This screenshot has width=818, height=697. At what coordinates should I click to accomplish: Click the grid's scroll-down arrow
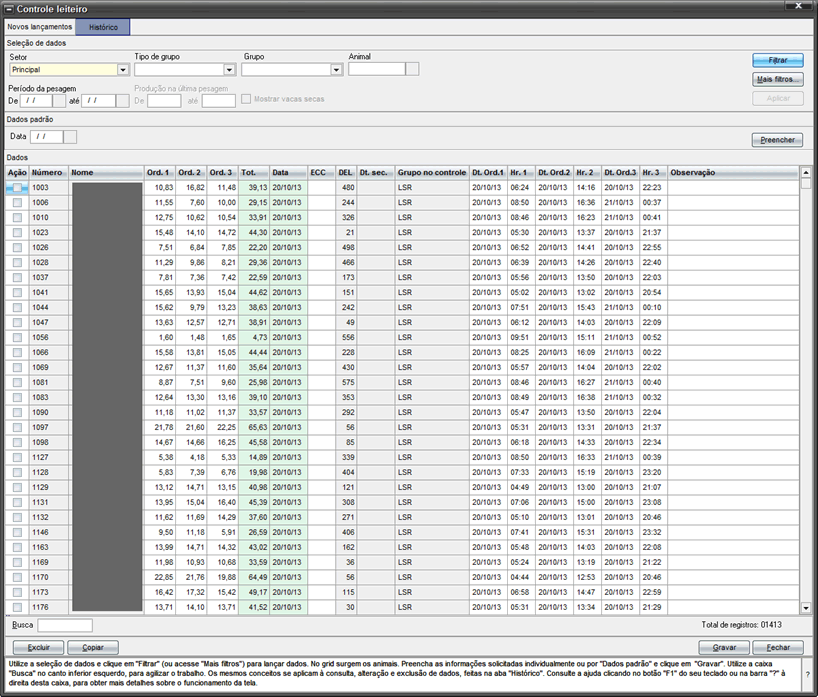(806, 608)
